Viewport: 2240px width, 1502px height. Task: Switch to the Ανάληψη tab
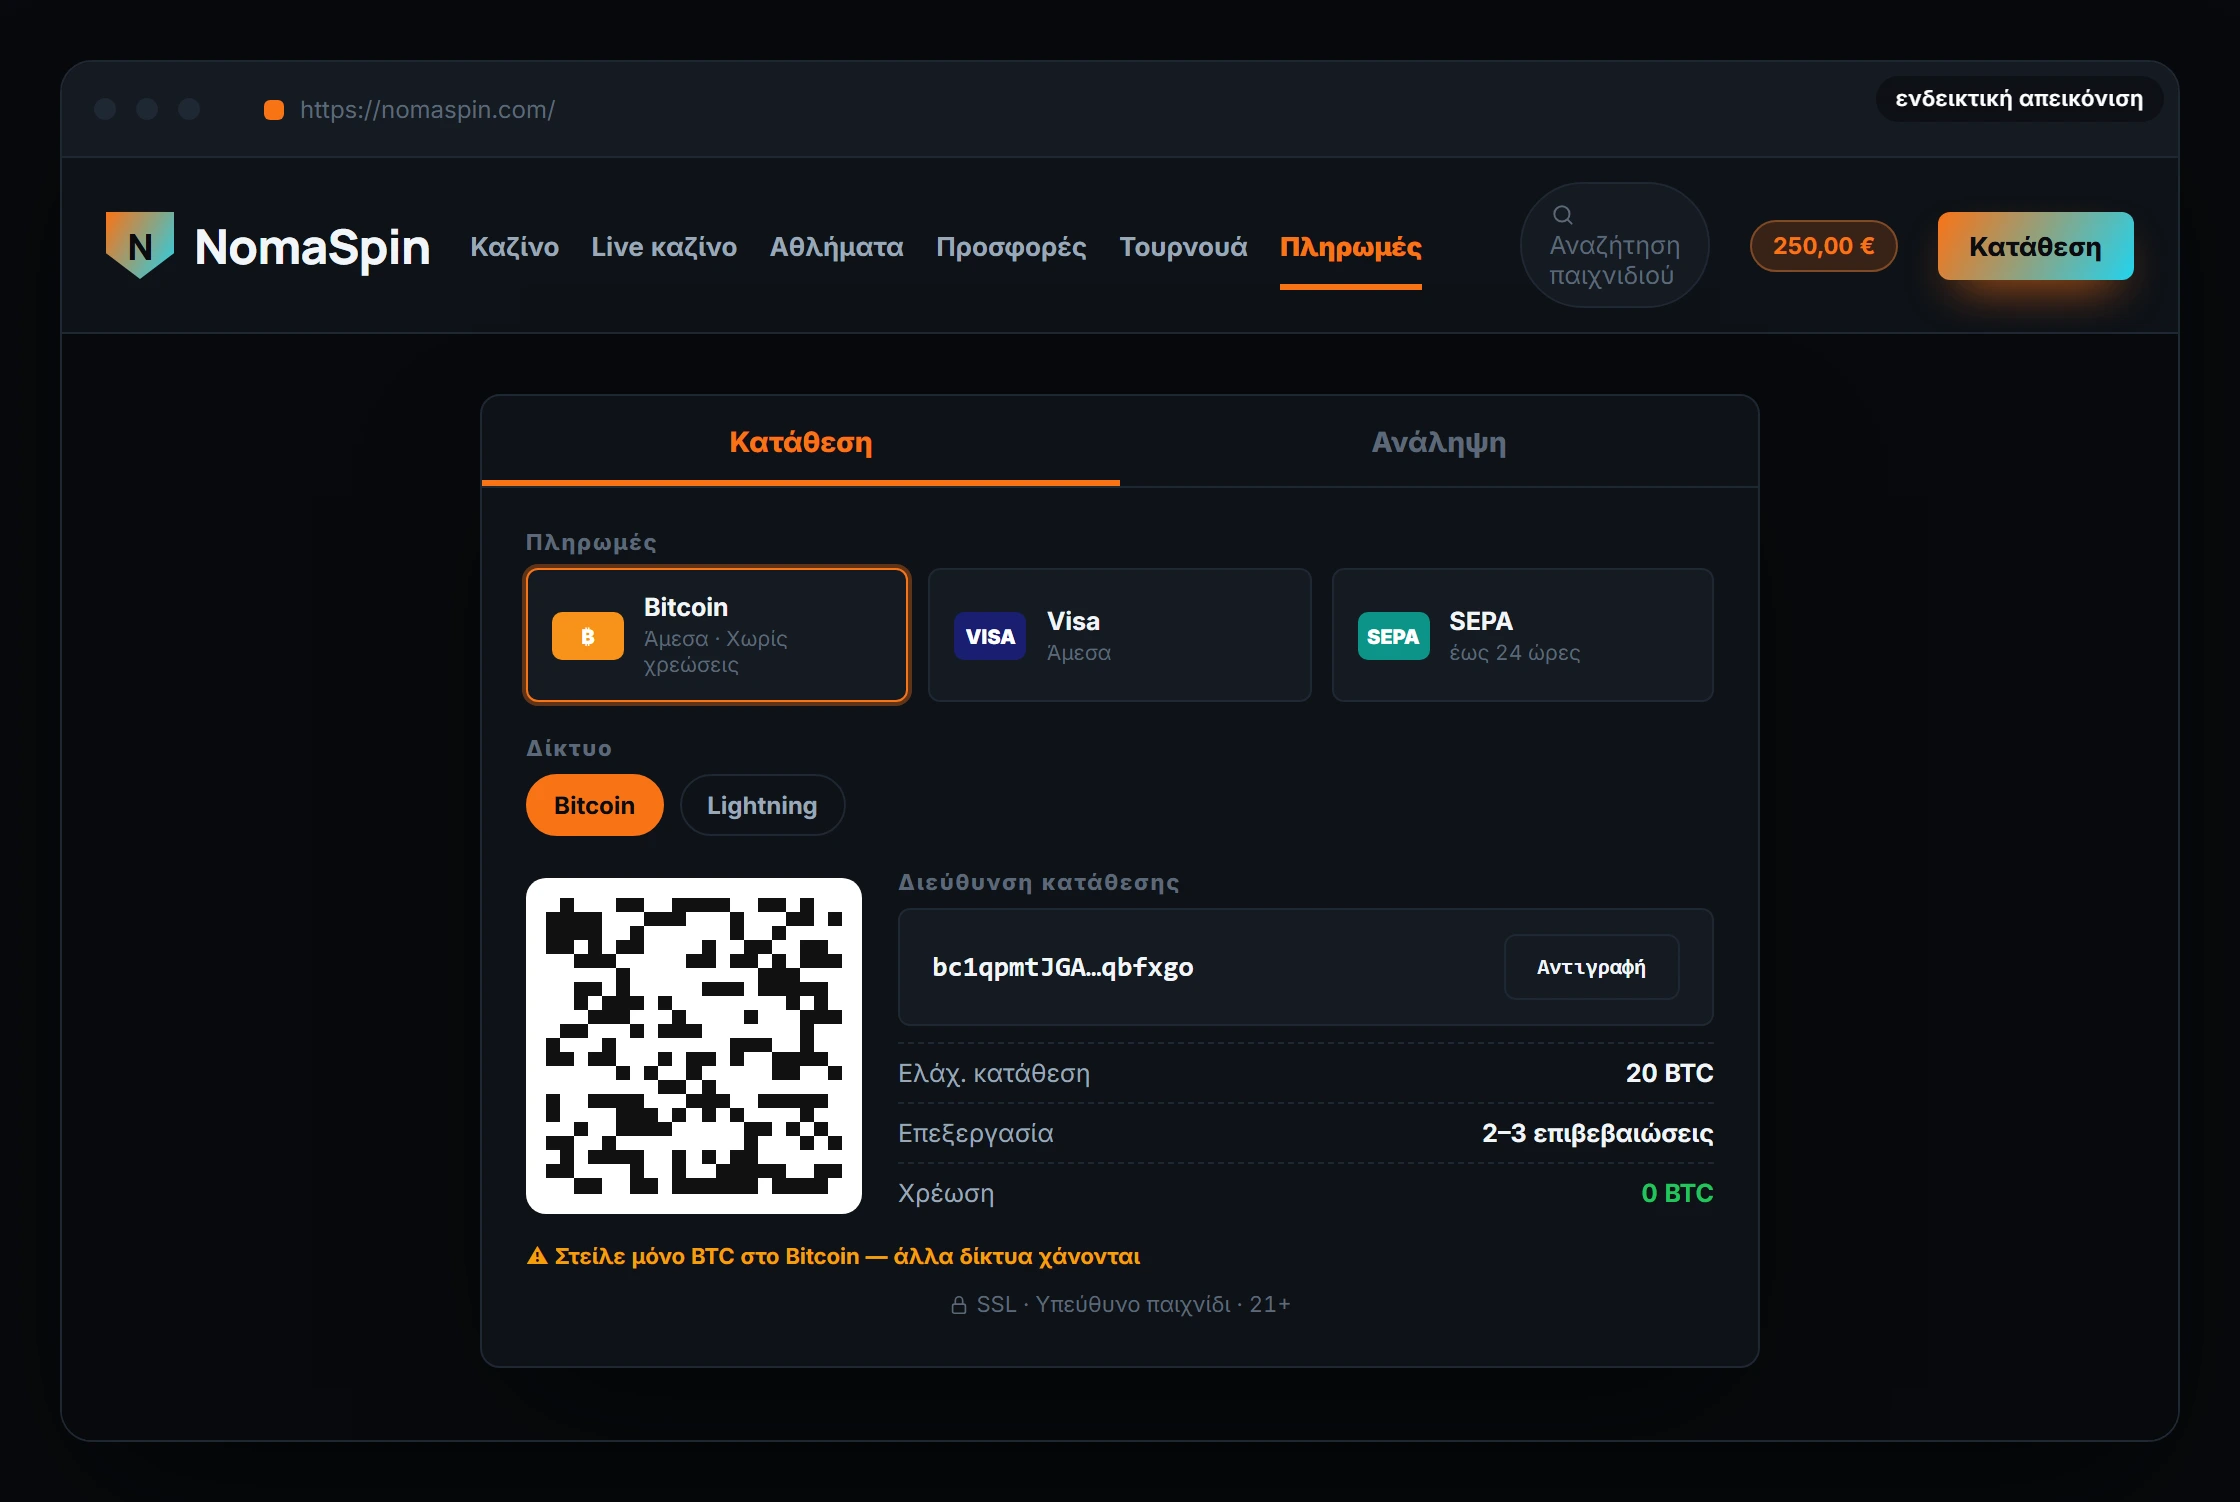tap(1439, 441)
